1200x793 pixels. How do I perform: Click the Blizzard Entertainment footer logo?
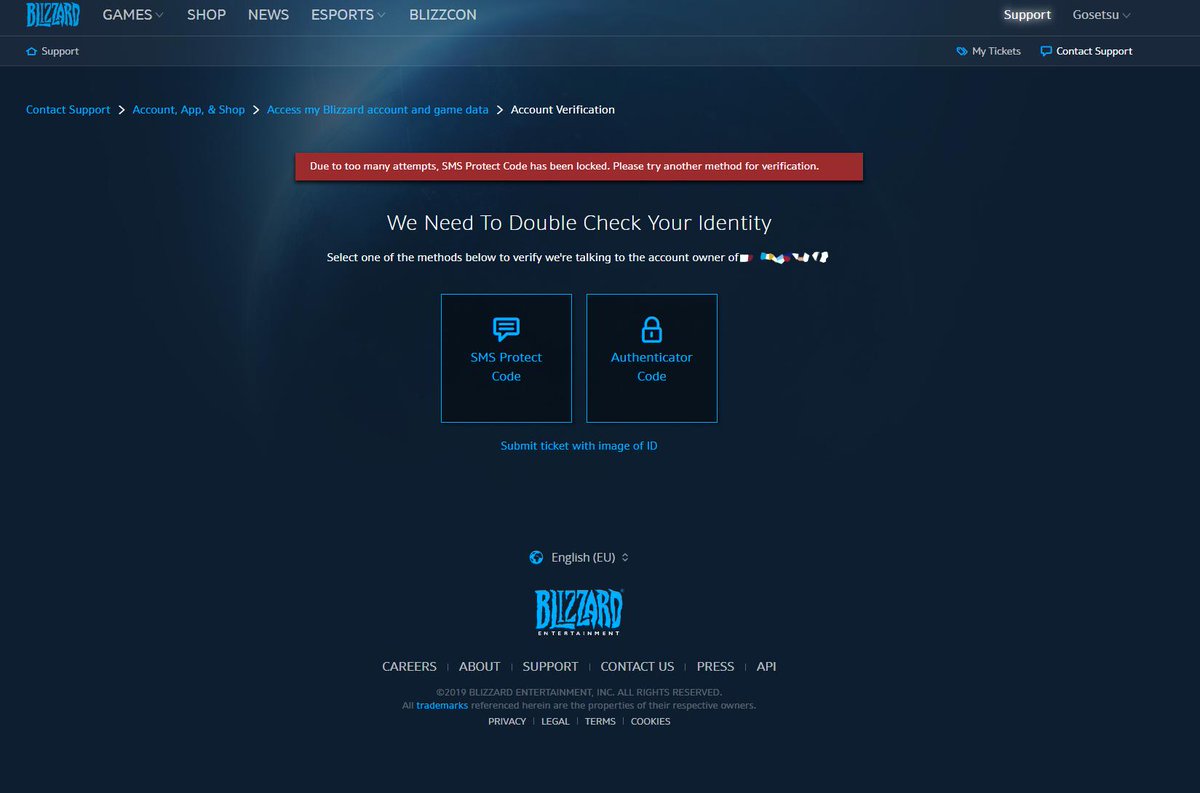point(579,612)
